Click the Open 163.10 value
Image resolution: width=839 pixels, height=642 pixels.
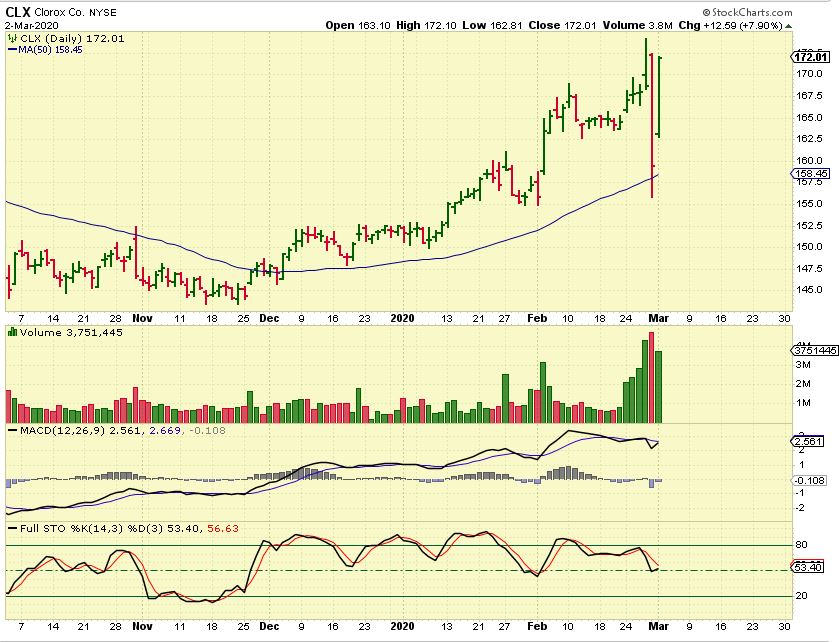(x=358, y=25)
